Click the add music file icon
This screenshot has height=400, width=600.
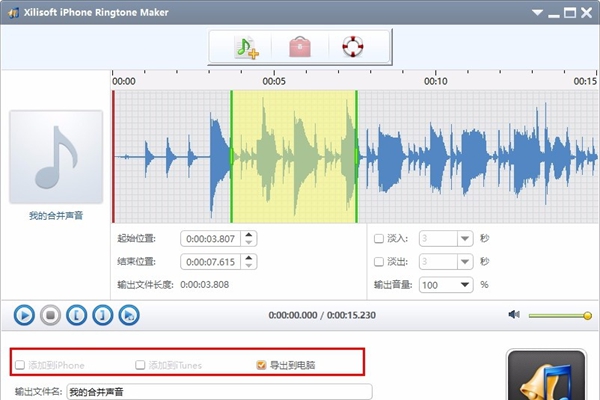pyautogui.click(x=246, y=47)
